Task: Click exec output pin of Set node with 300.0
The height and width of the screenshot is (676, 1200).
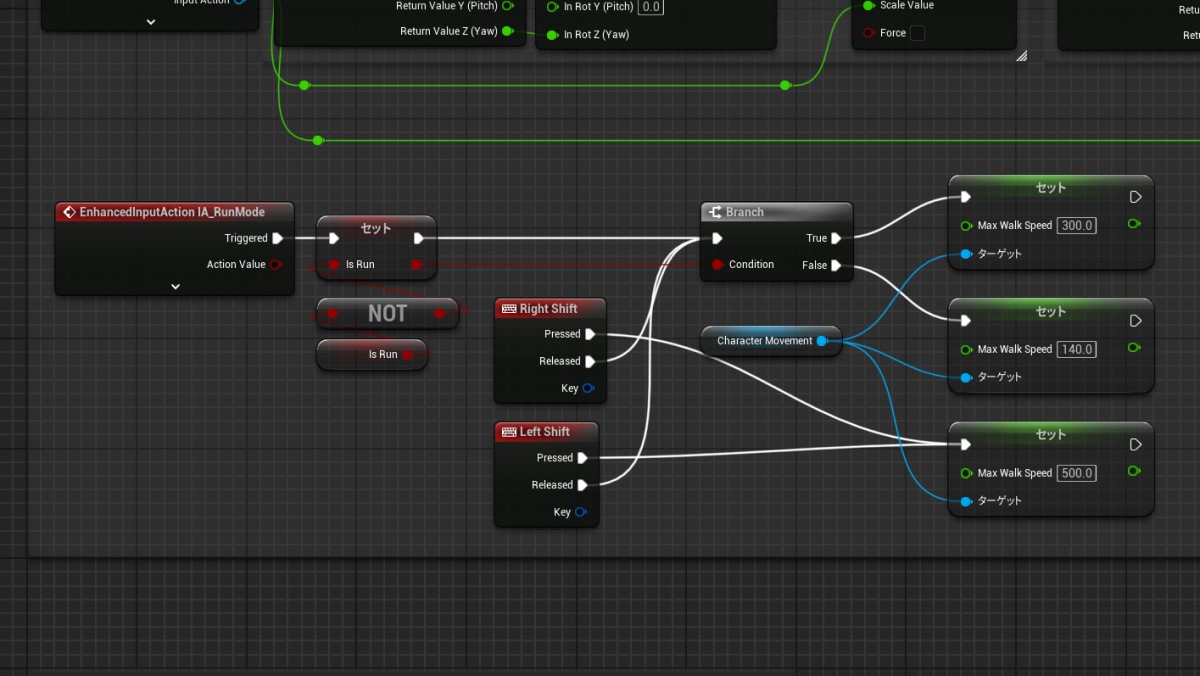Action: (x=1135, y=197)
